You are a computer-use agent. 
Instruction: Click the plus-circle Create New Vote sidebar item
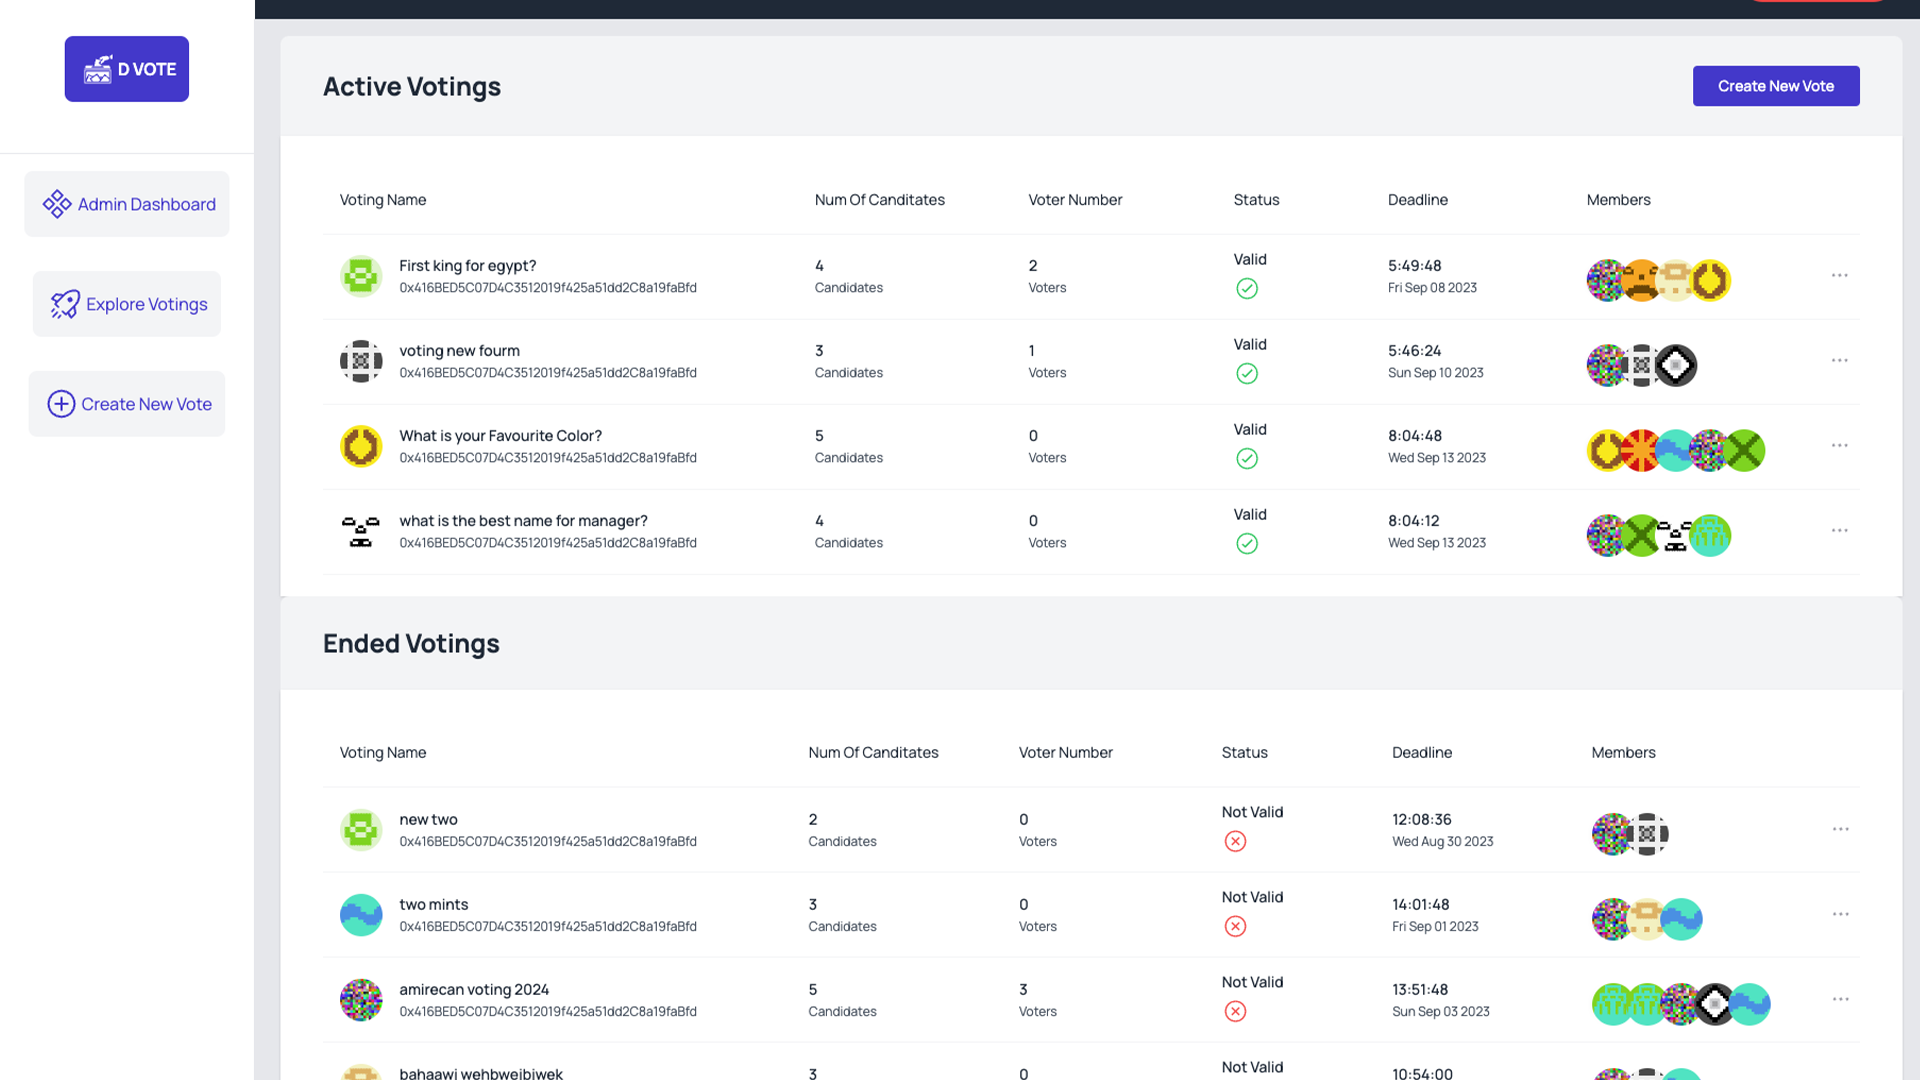(127, 404)
